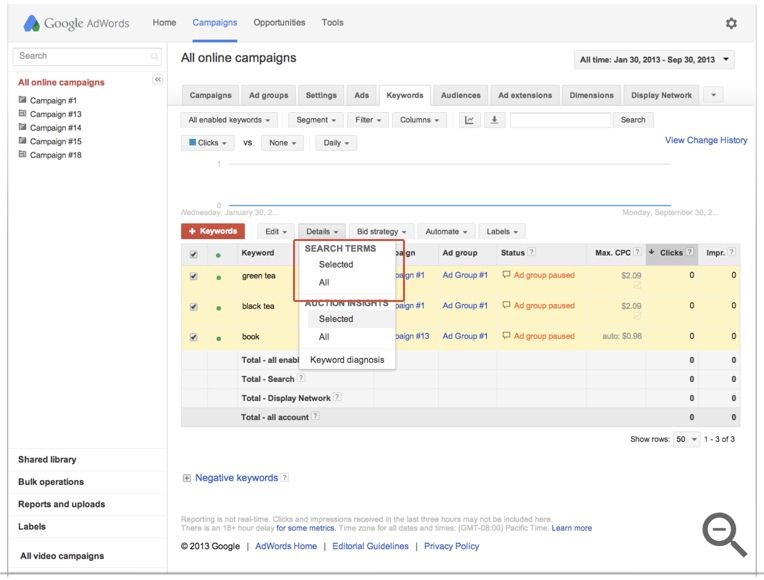Open the more tabs arrow dropdown
The height and width of the screenshot is (580, 764).
click(x=713, y=95)
